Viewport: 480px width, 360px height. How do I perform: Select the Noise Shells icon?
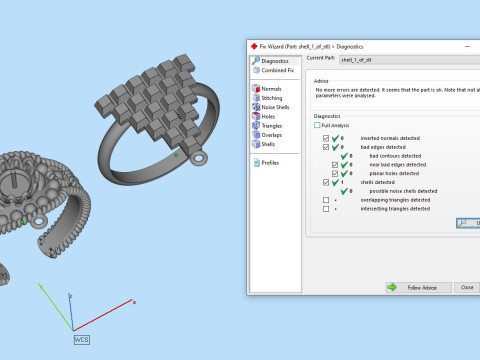point(256,107)
